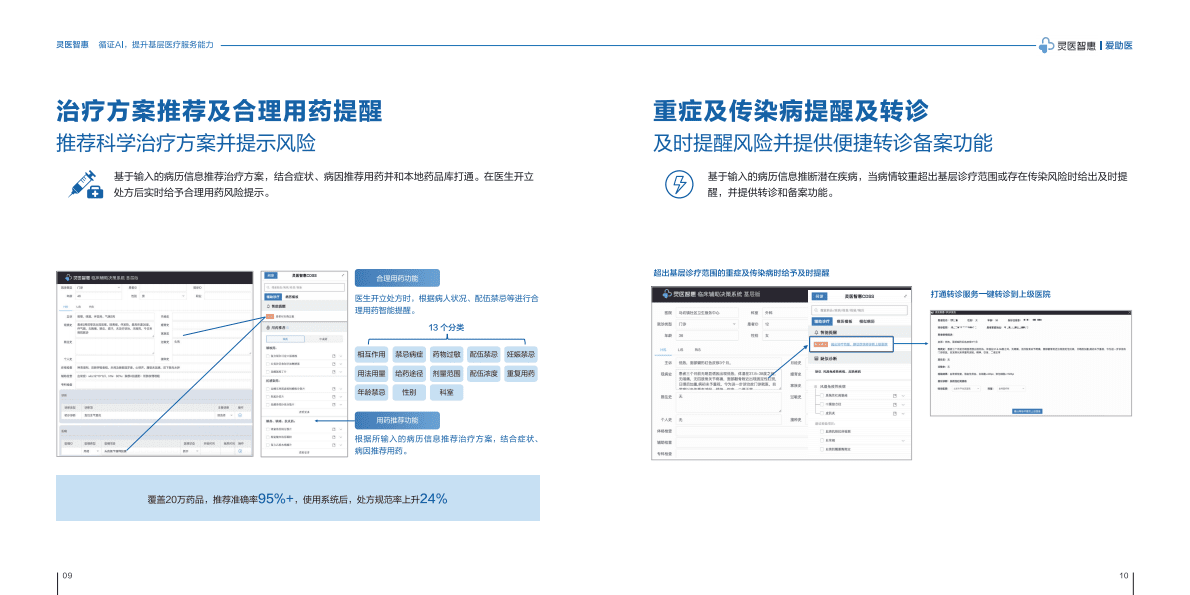Viewport: 1190px width, 595px height.
Task: Click the 灵医智惠 cross logo at top right
Action: click(1043, 45)
